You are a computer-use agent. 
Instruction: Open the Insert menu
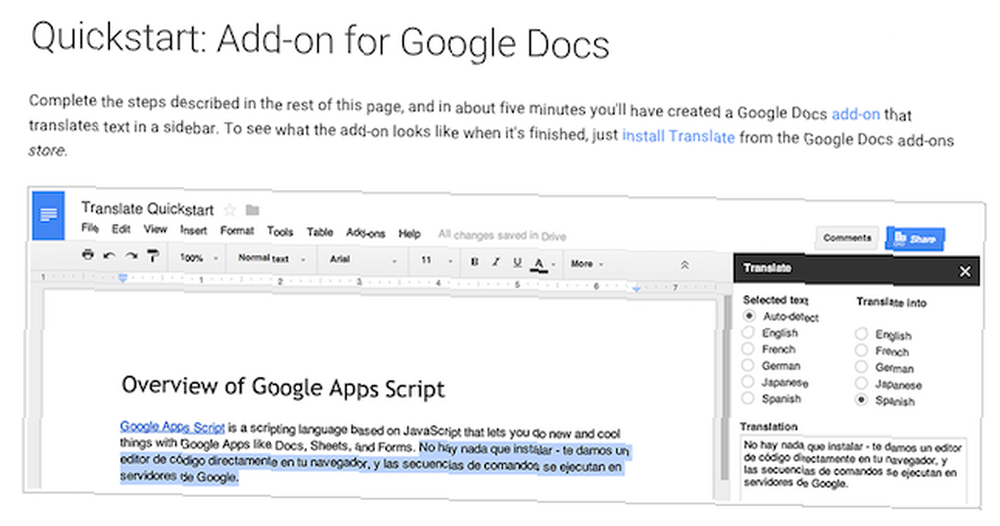[x=193, y=230]
